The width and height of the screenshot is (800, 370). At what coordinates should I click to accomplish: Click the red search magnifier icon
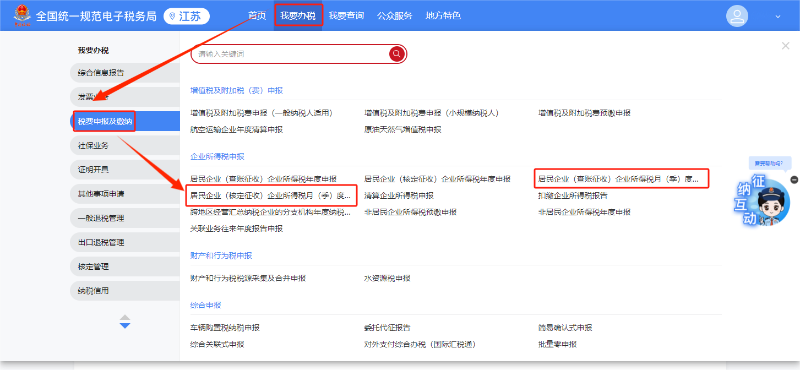point(396,54)
